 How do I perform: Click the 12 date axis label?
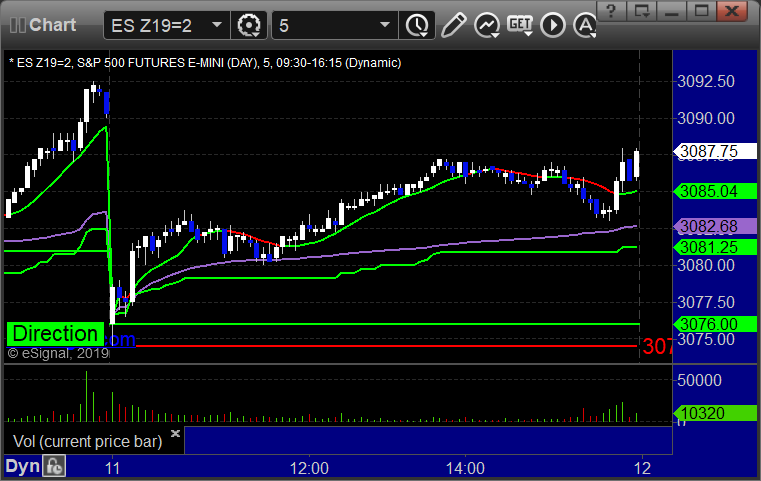pos(642,468)
